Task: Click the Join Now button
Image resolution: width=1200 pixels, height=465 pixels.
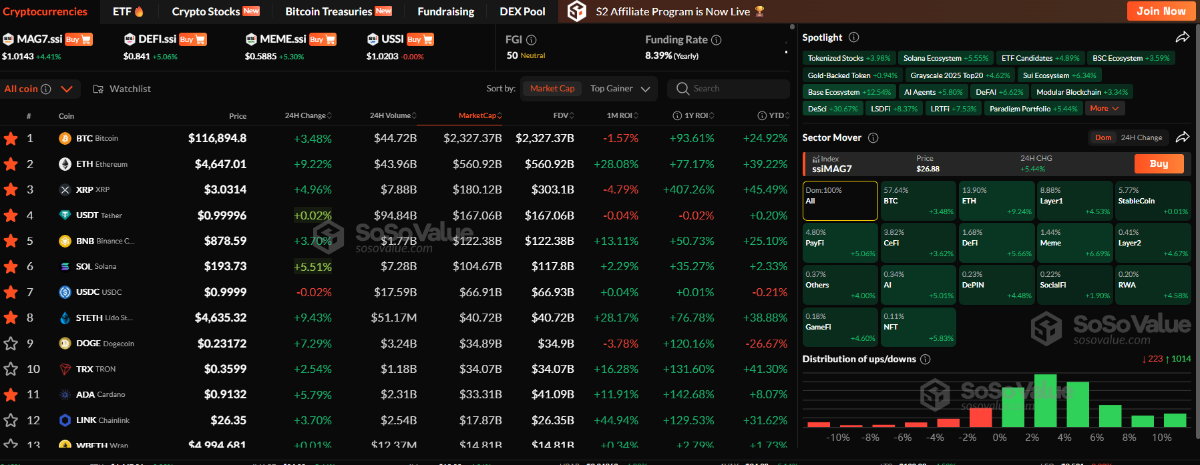Action: 1161,11
